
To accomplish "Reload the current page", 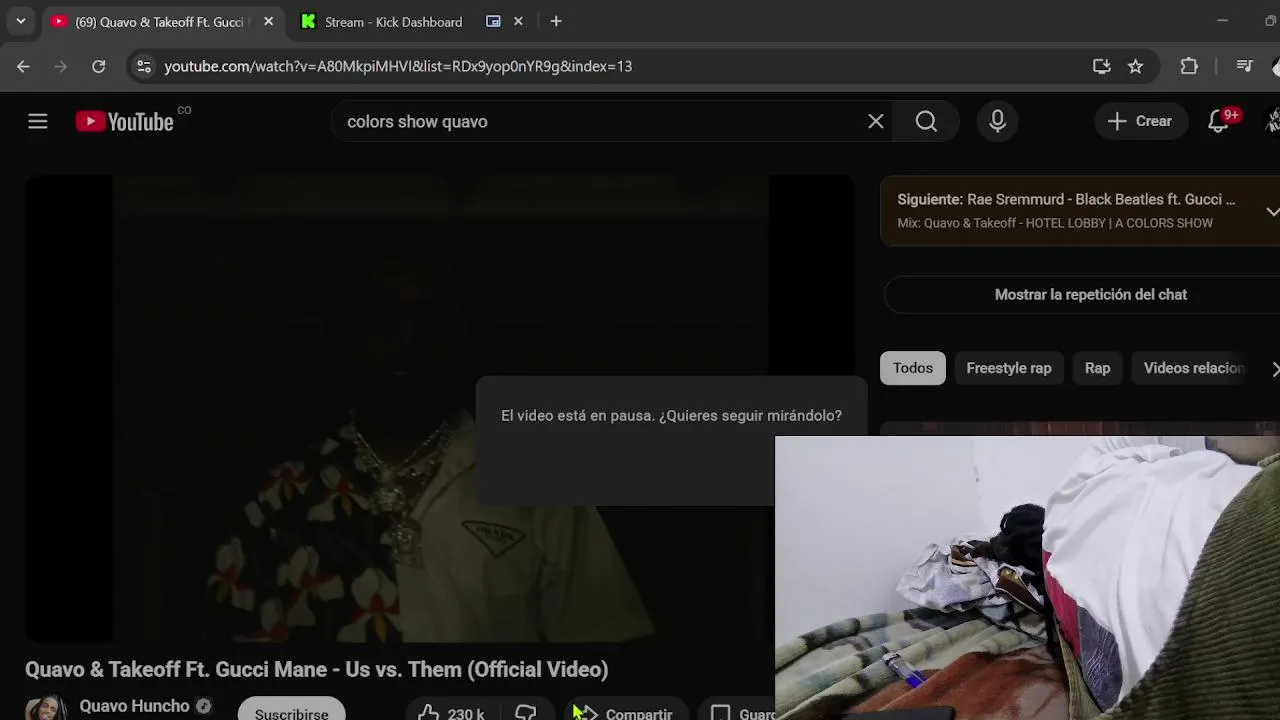I will (x=98, y=66).
